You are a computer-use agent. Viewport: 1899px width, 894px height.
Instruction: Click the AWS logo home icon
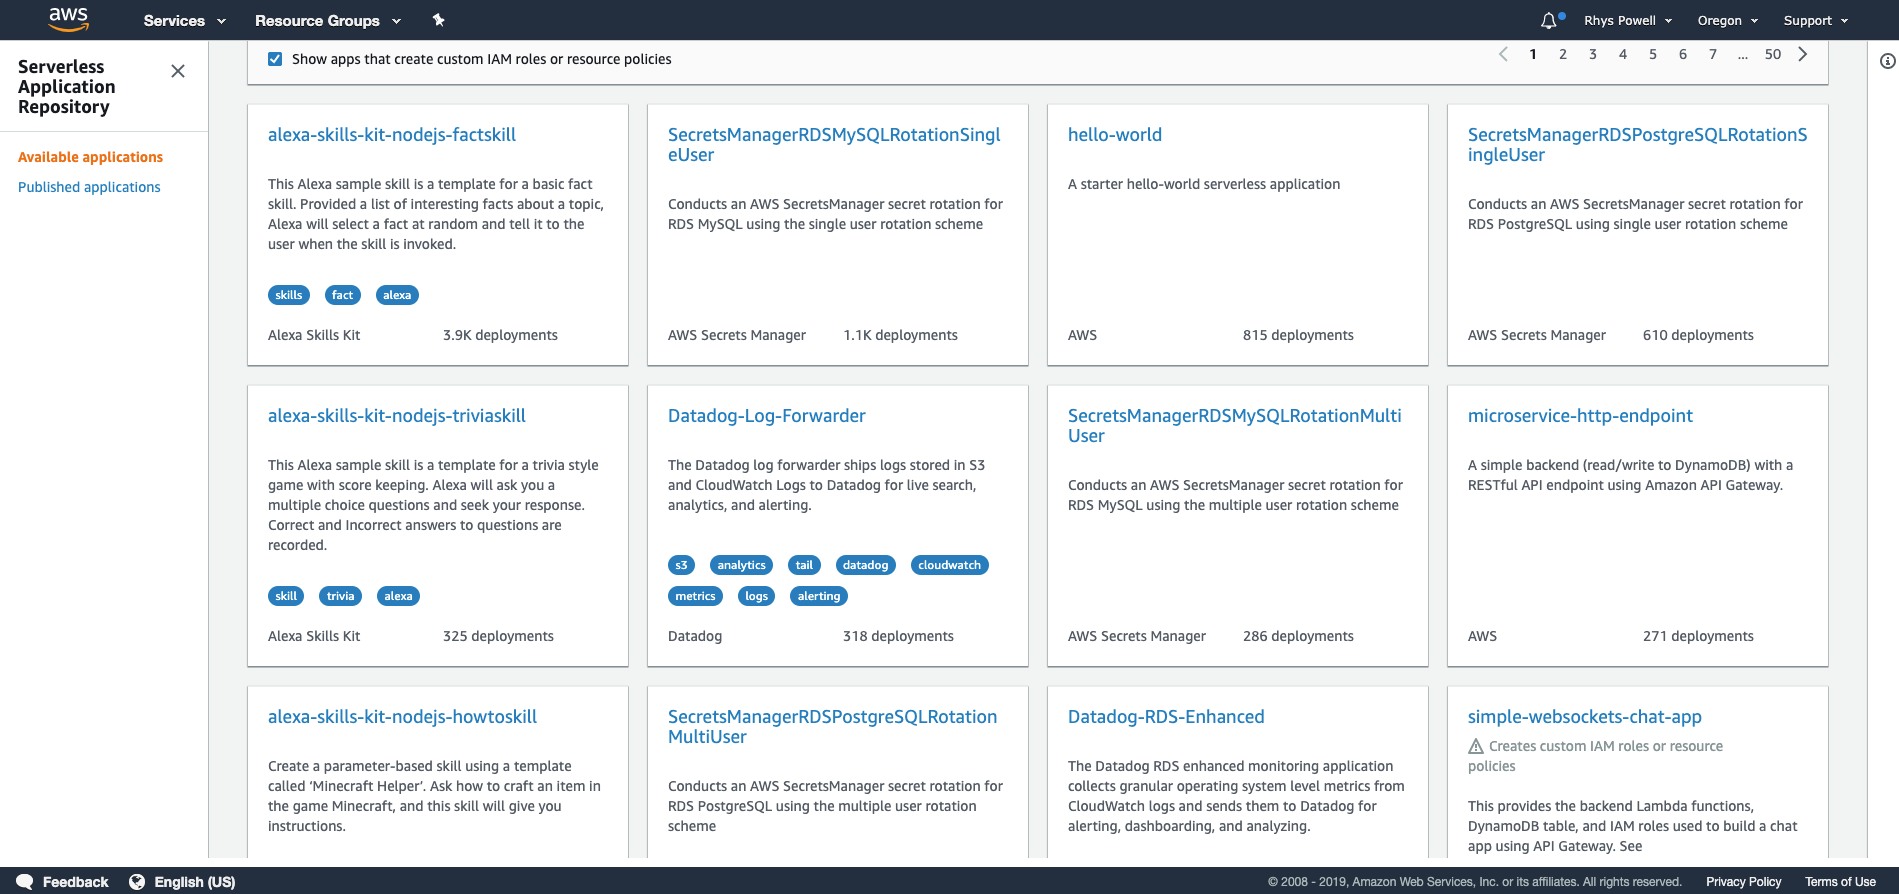68,19
